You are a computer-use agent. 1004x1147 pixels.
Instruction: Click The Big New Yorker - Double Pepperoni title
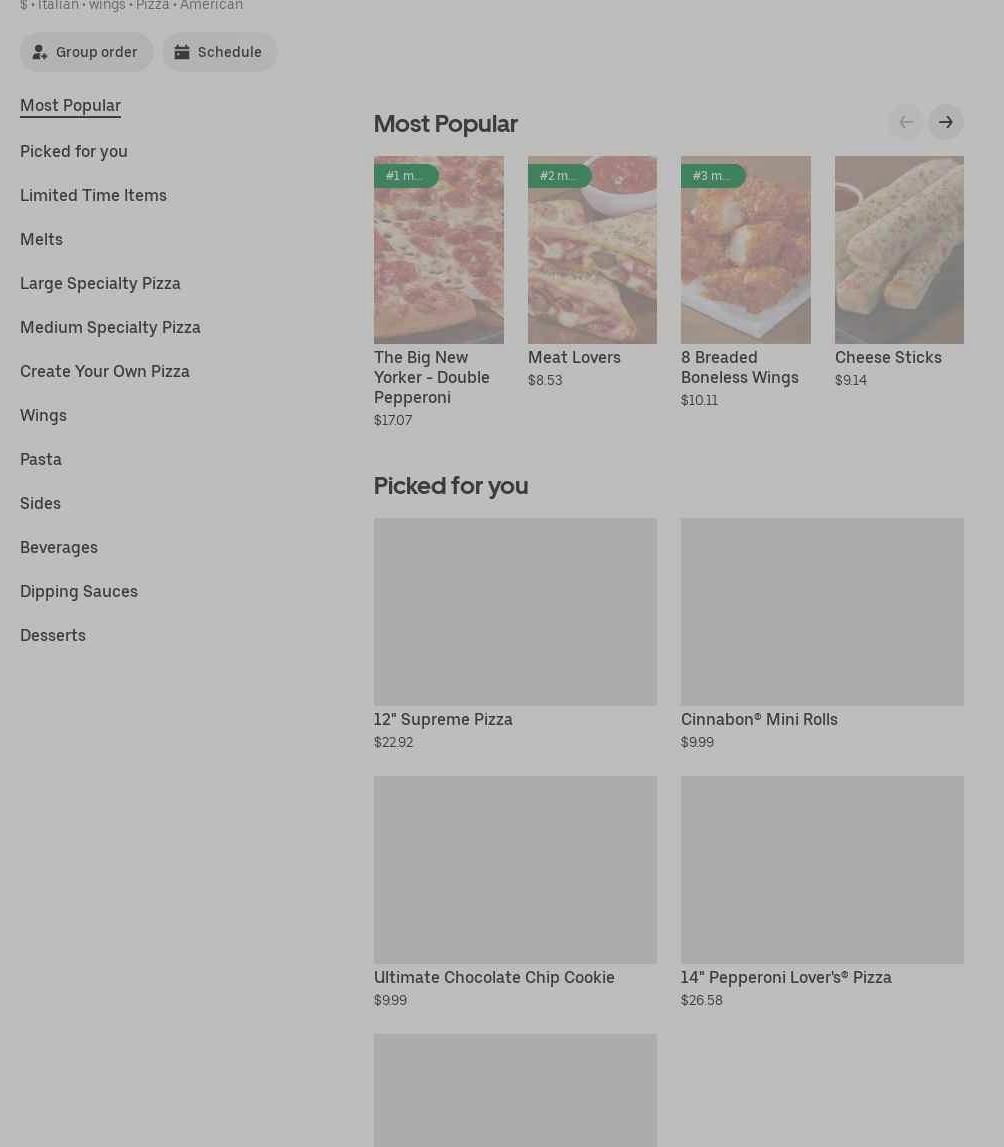(431, 377)
